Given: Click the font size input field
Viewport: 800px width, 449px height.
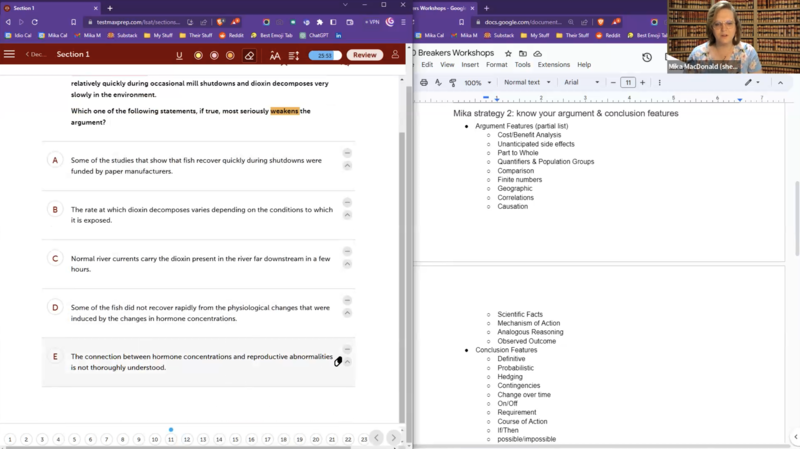Looking at the screenshot, I should click(628, 82).
